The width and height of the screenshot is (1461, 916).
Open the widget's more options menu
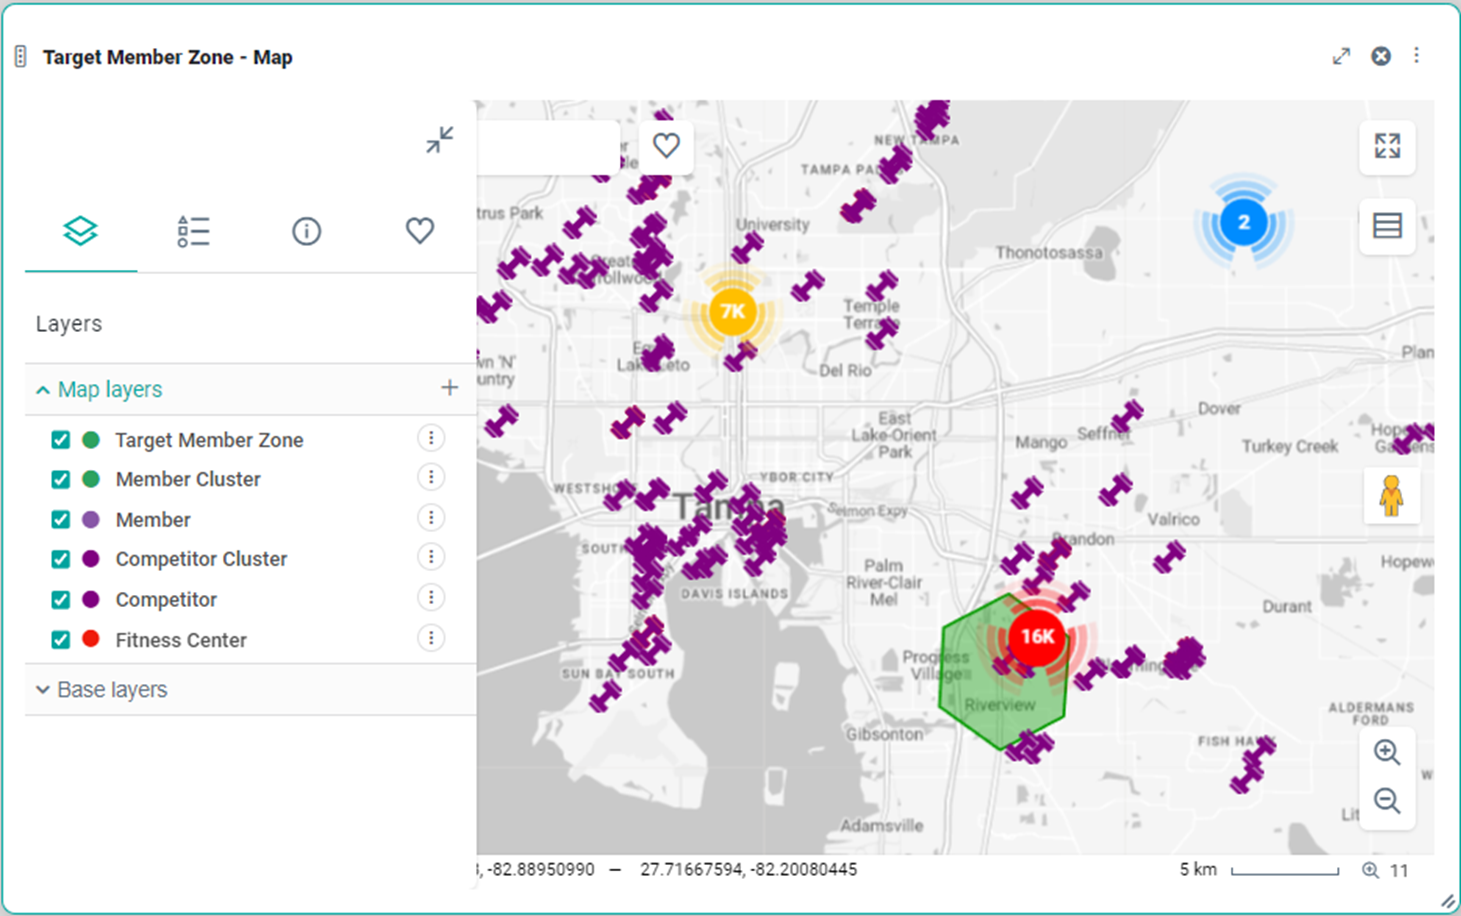tap(1416, 56)
